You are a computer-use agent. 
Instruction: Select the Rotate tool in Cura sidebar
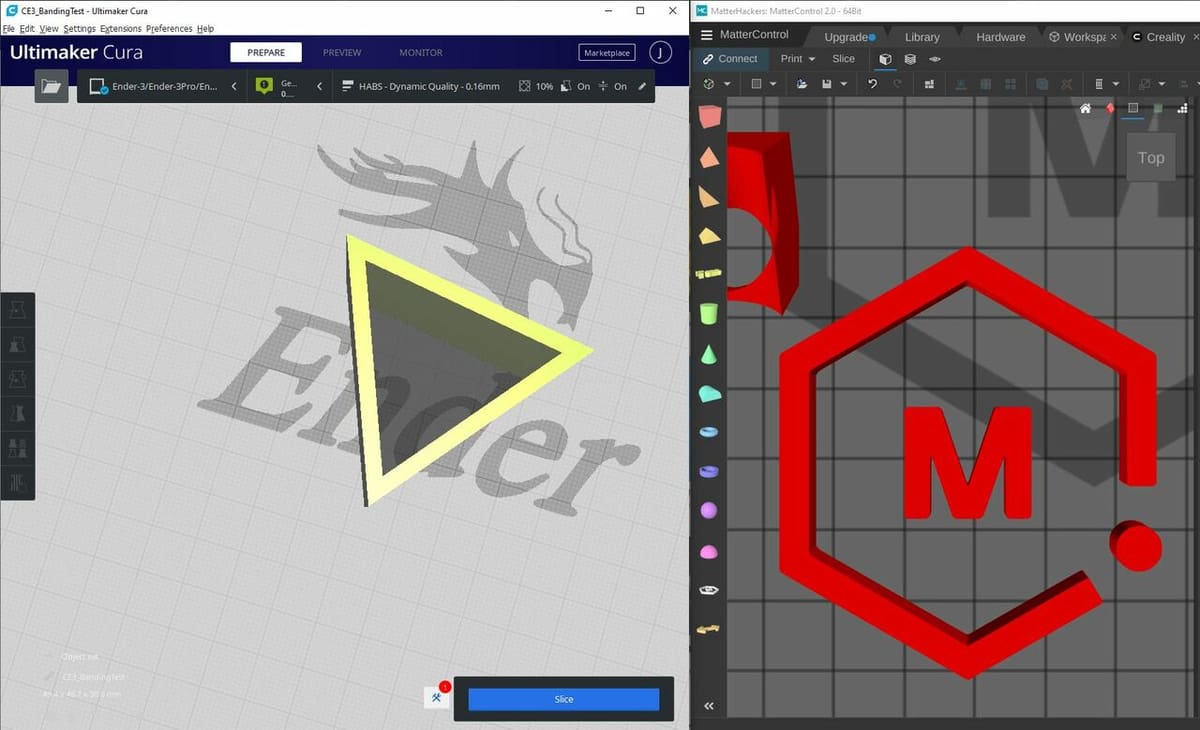17,380
